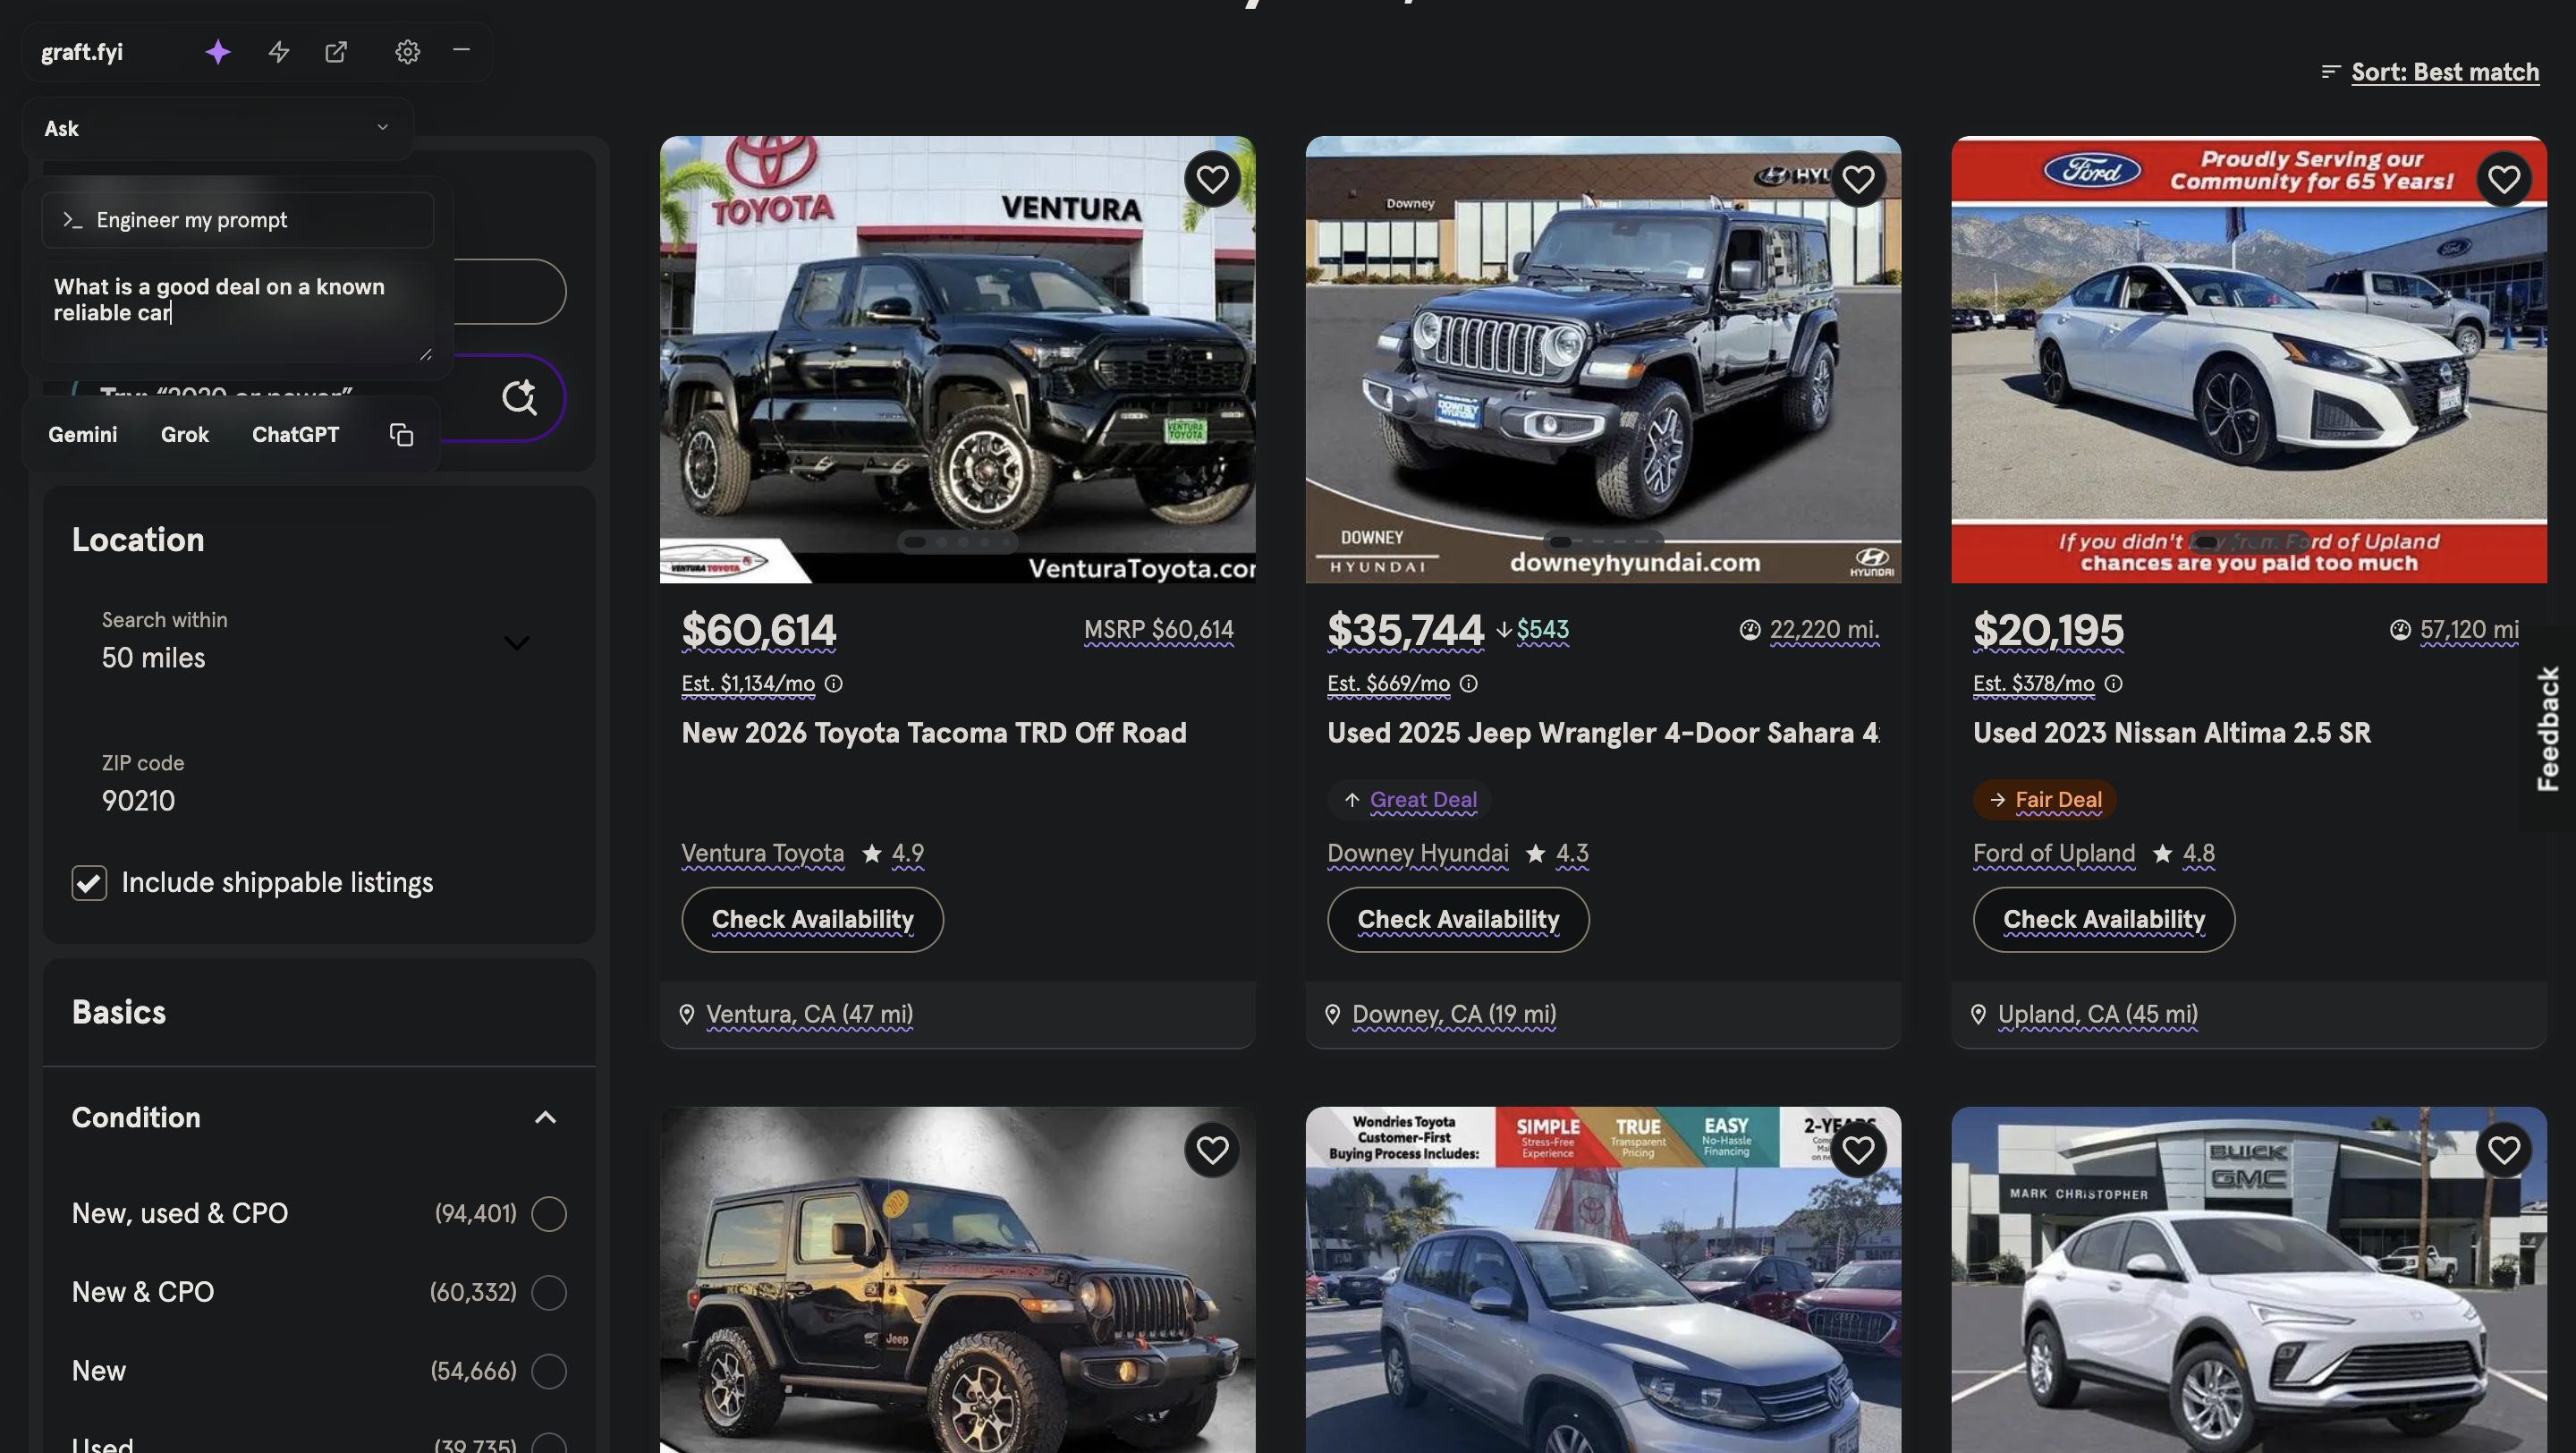Favorite the Nissan Altima listing via heart icon
The image size is (2576, 1453).
click(2504, 179)
